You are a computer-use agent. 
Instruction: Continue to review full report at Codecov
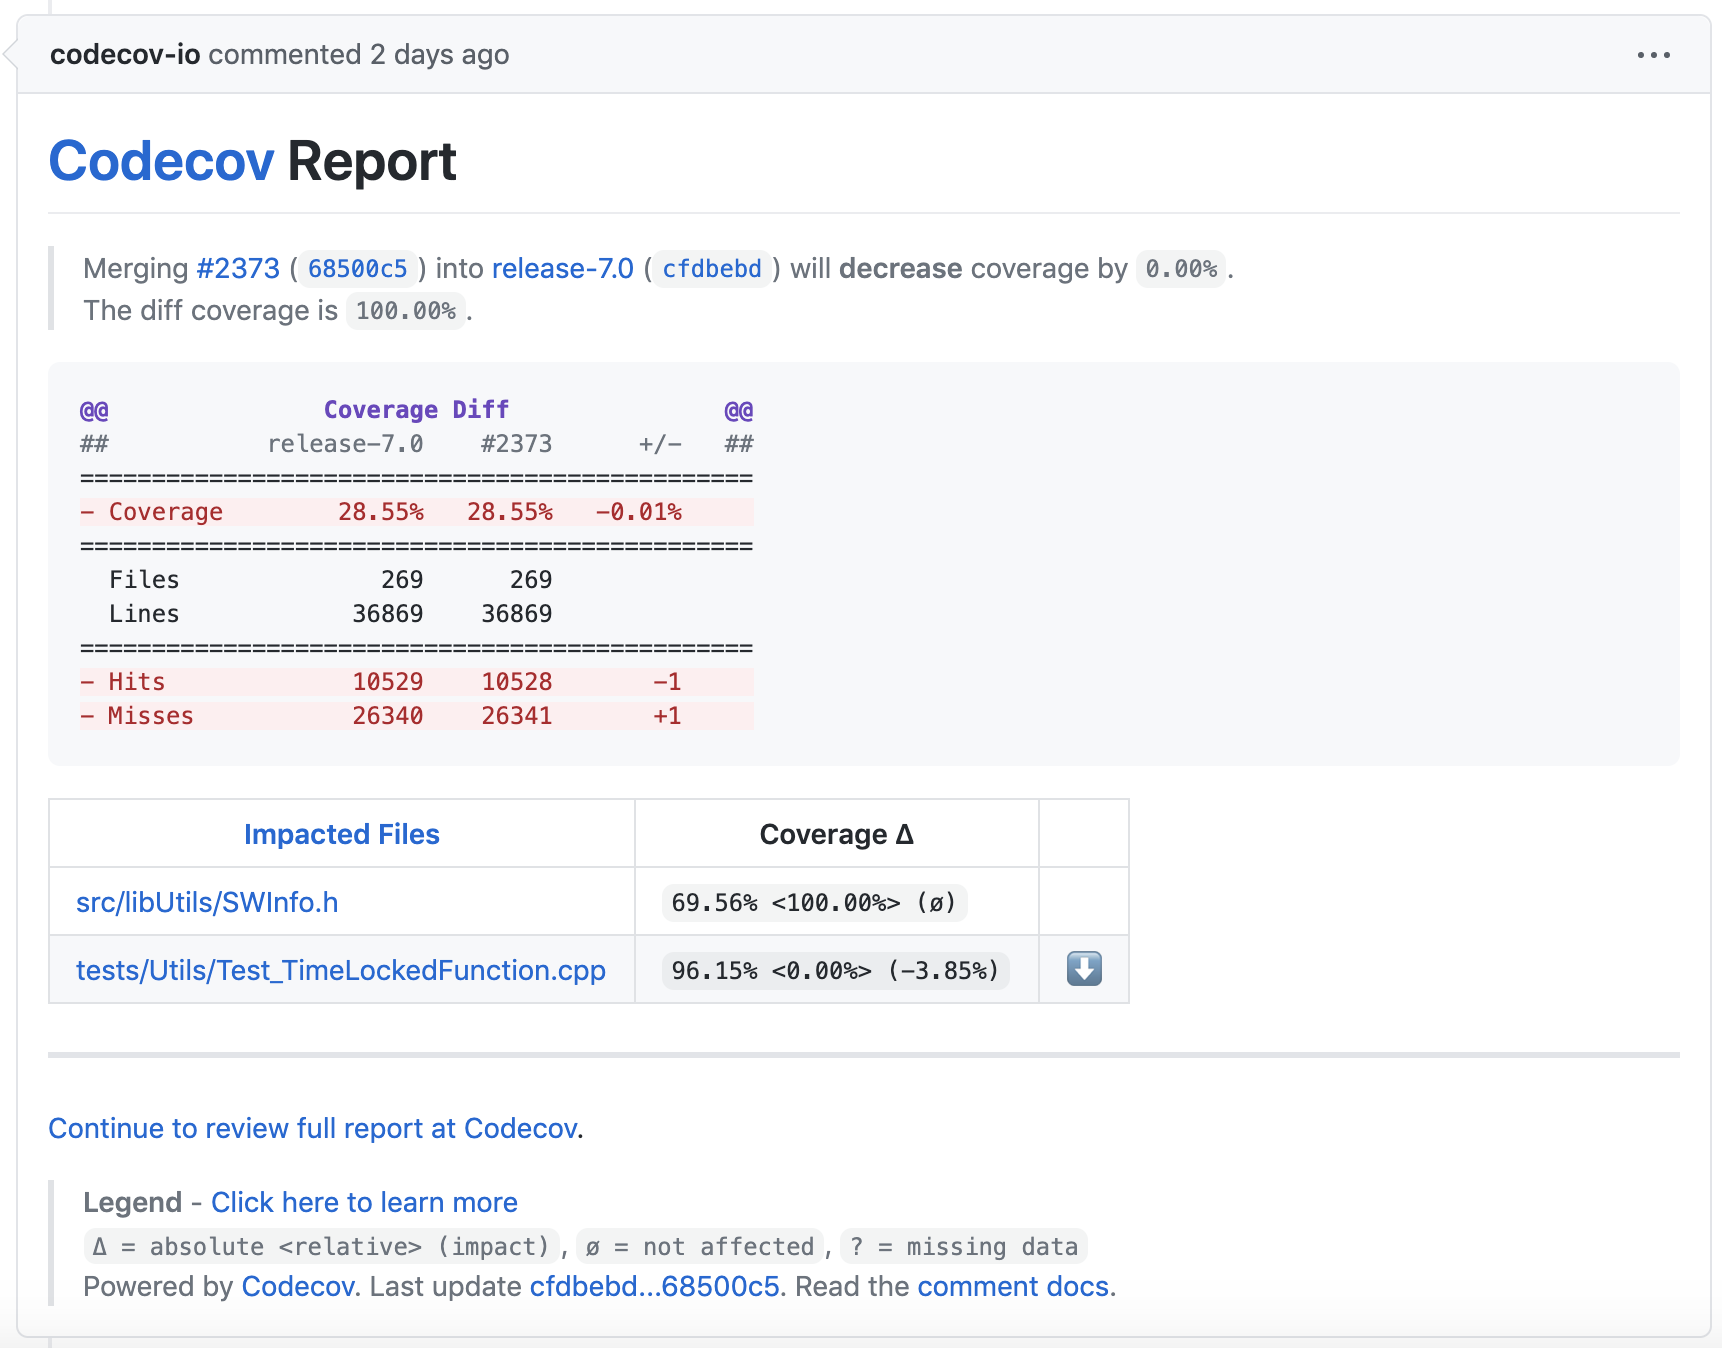pyautogui.click(x=313, y=1128)
